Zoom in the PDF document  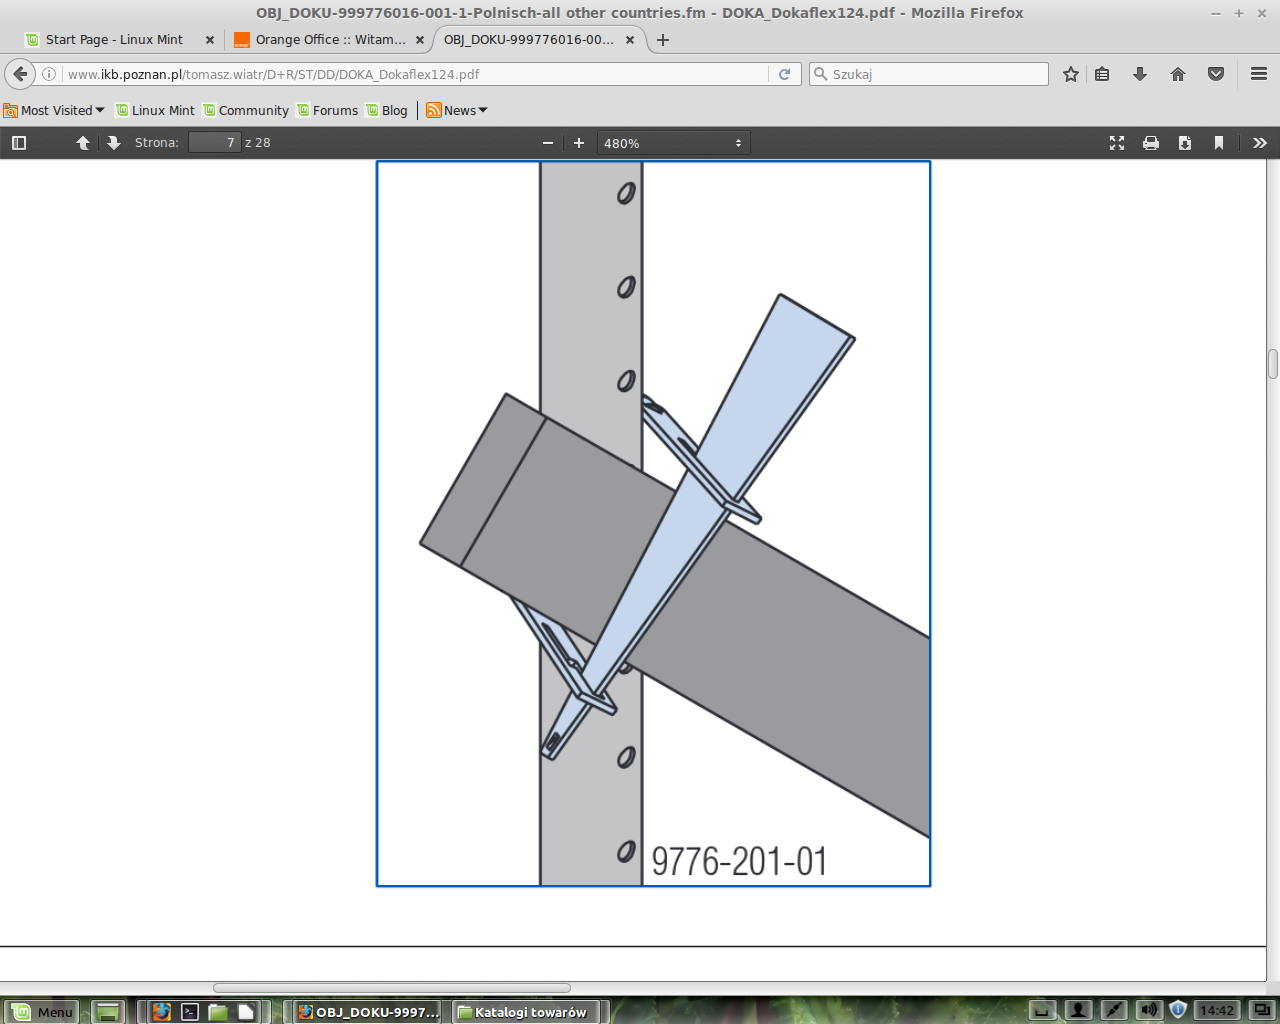tap(579, 143)
